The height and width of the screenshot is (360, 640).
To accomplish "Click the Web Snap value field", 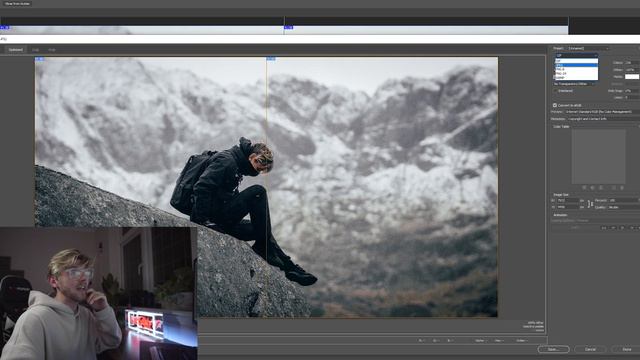I will tap(632, 91).
